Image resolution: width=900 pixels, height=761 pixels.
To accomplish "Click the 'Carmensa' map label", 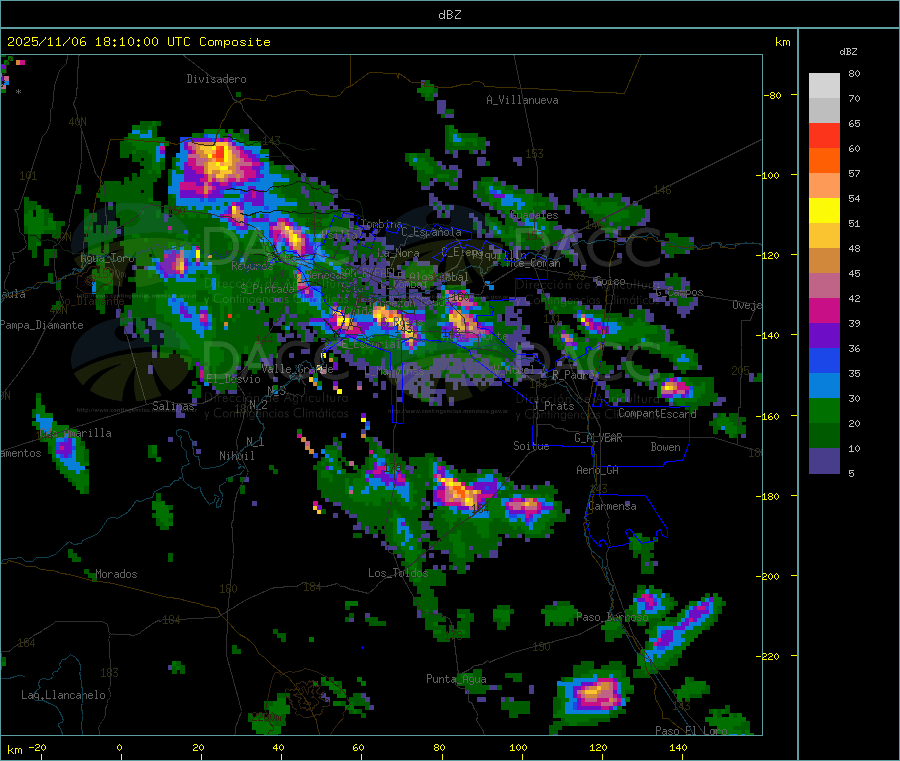I will click(x=612, y=506).
